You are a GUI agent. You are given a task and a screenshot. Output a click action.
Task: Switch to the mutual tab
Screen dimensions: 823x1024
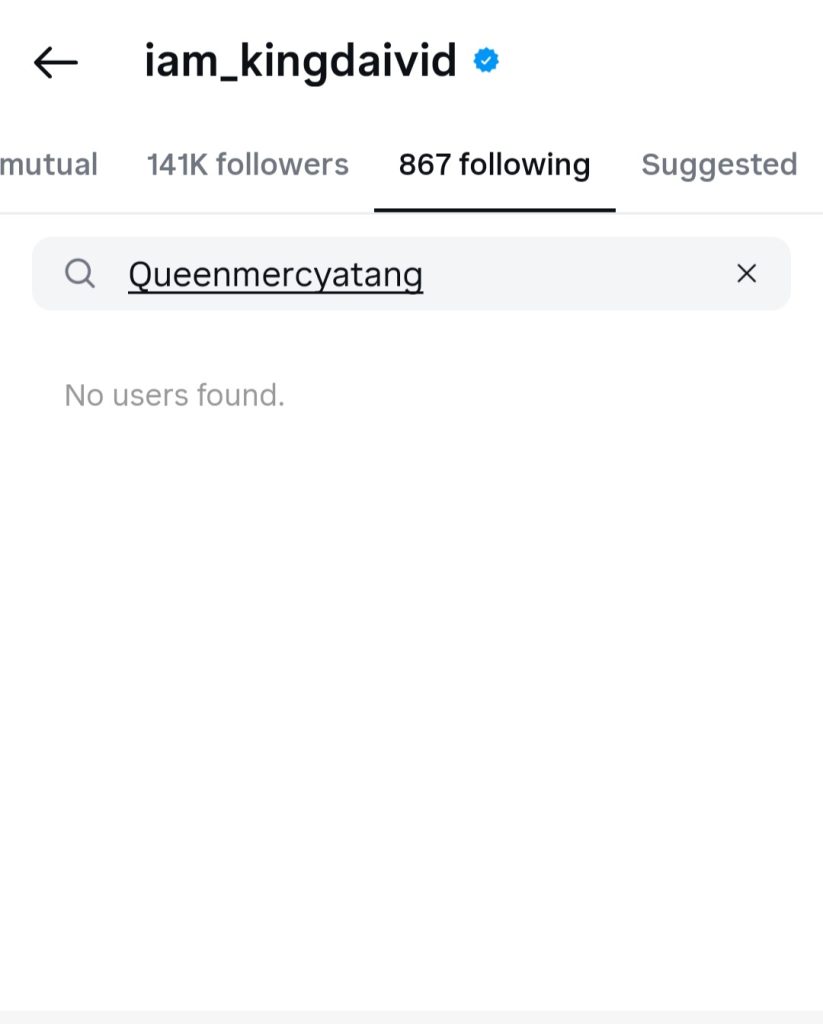[48, 164]
